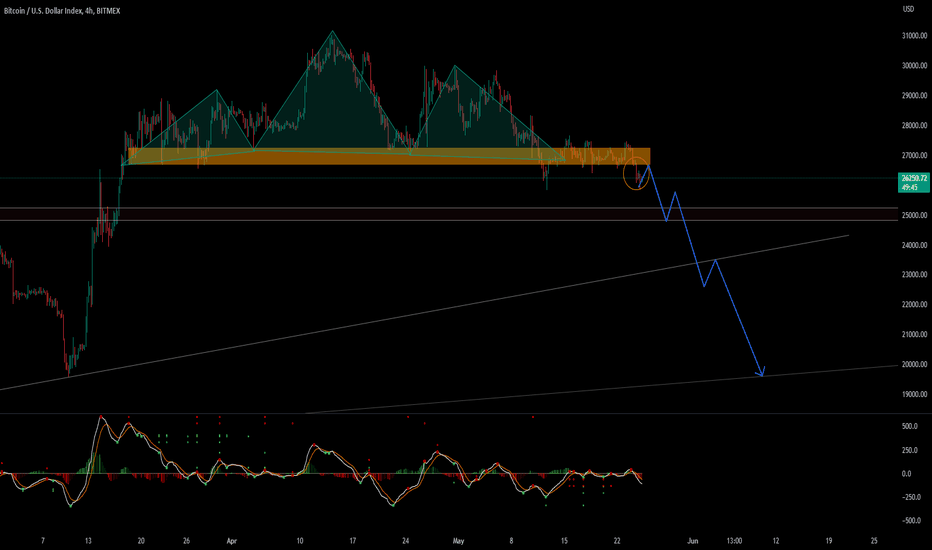The height and width of the screenshot is (550, 932).
Task: Click the head peak of the green triangle
Action: pos(332,31)
